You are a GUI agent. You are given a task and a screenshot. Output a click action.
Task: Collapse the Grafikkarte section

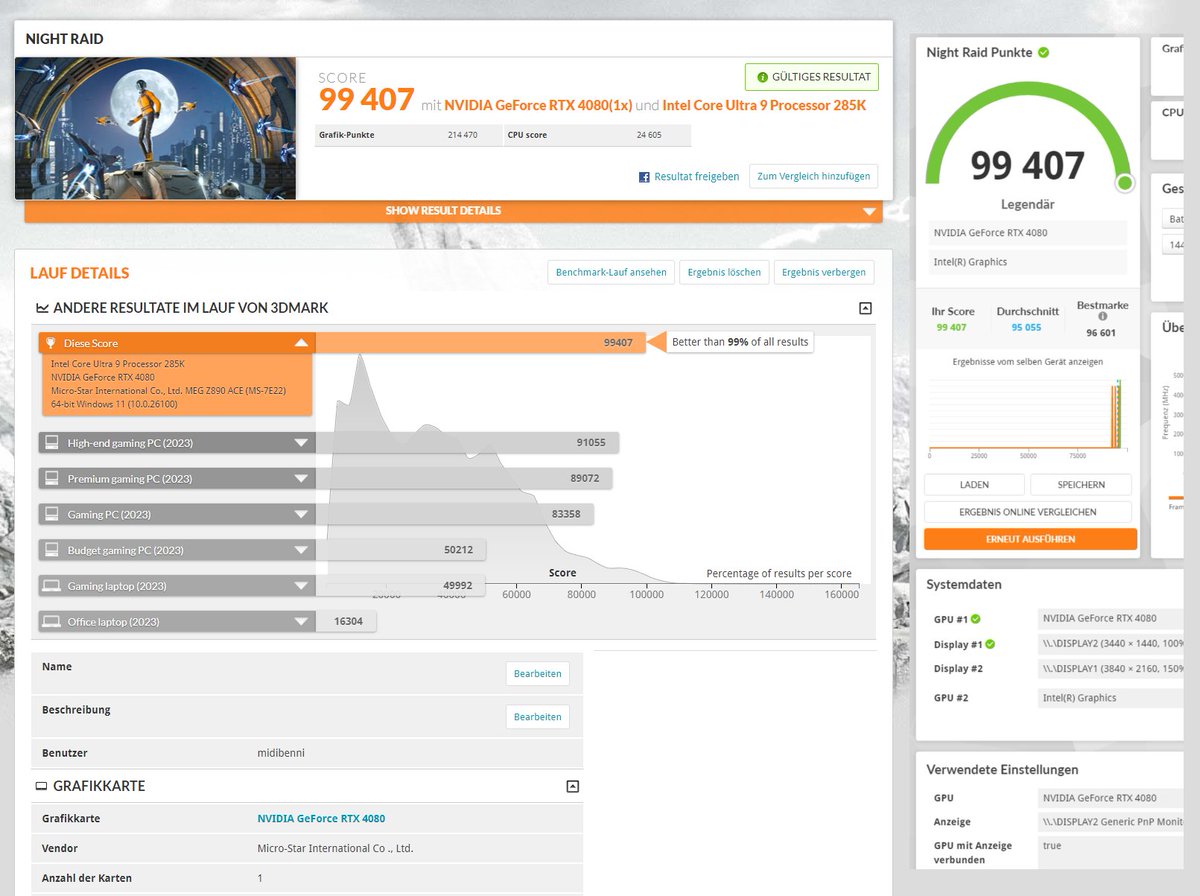click(573, 787)
